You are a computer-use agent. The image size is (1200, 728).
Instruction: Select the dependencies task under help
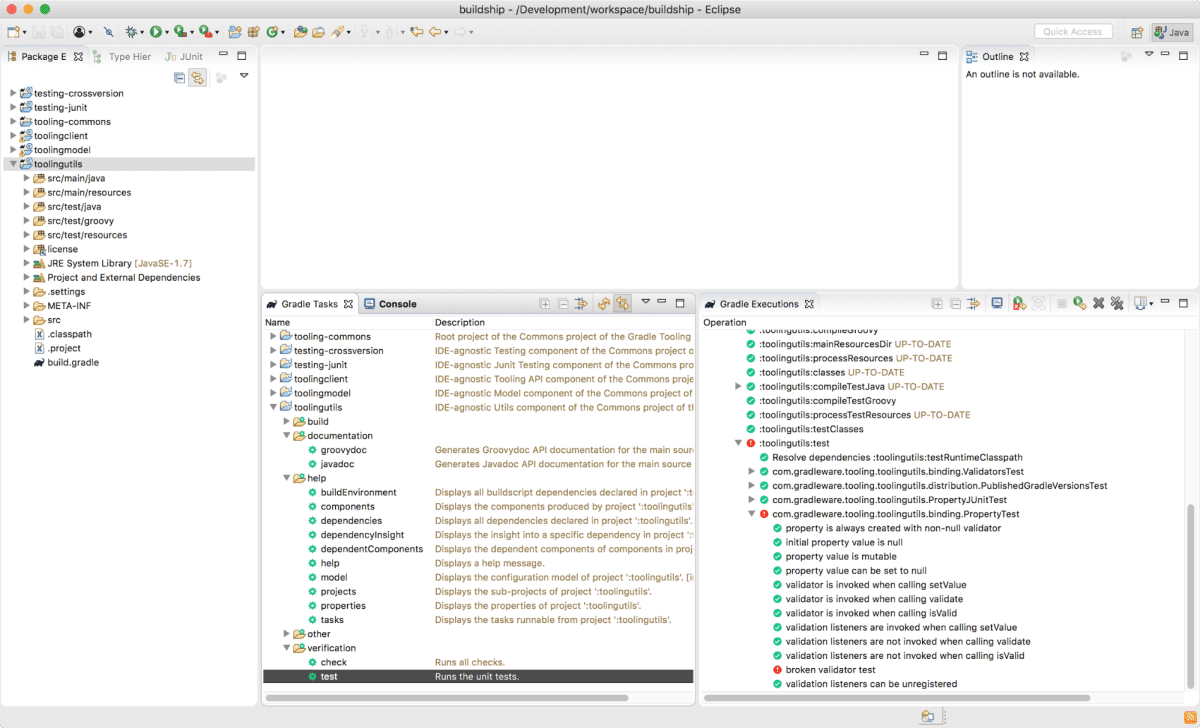pos(351,521)
